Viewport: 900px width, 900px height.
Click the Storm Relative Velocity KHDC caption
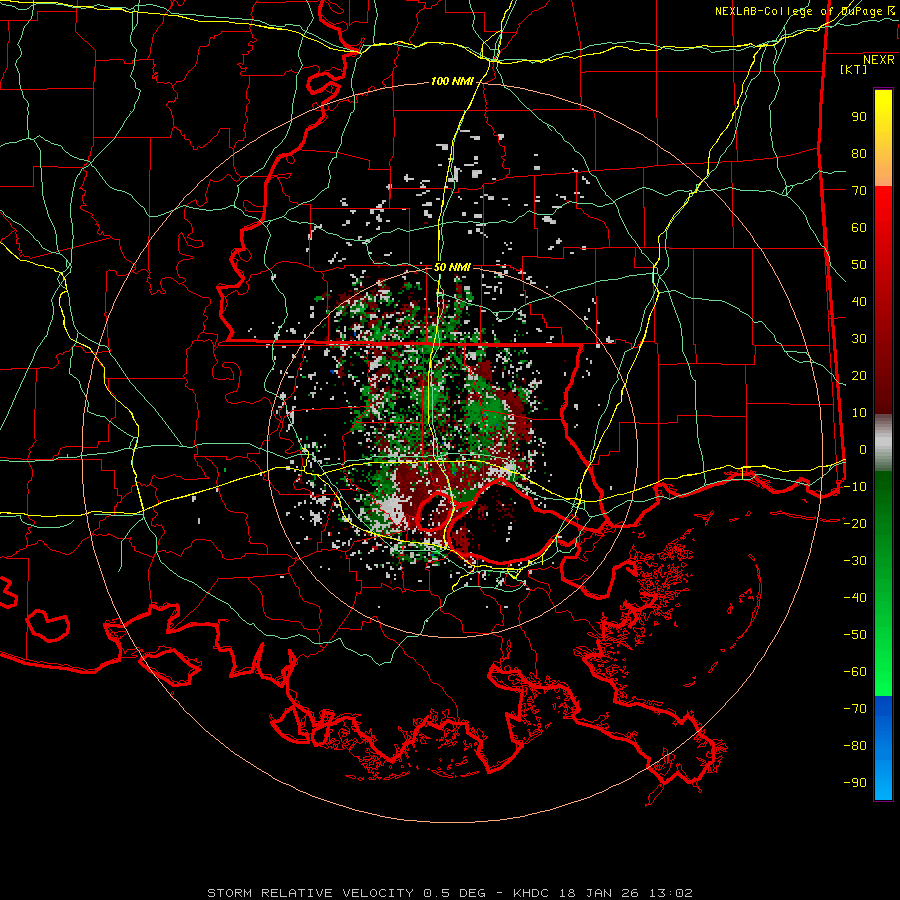450,893
